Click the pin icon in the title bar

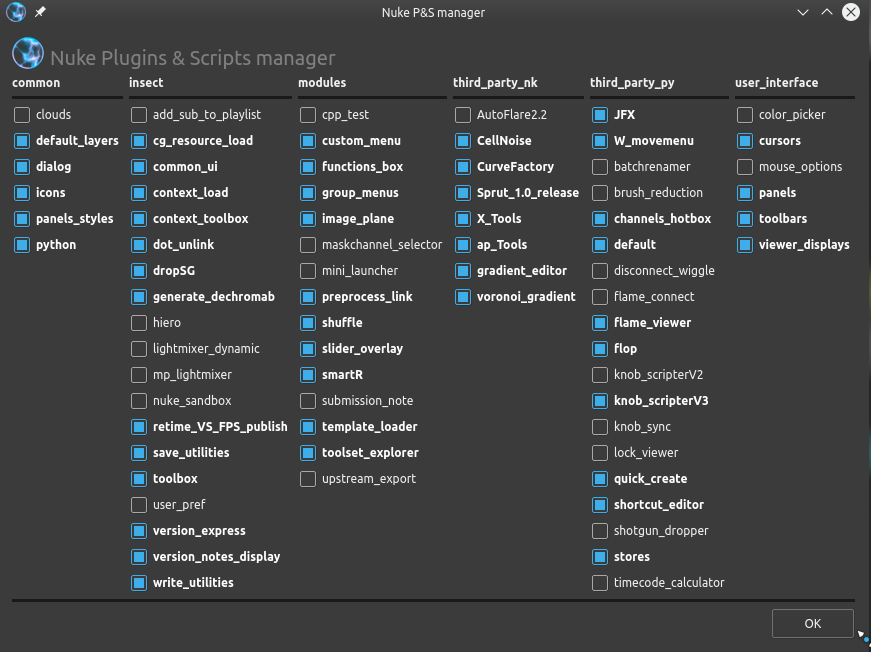[40, 12]
